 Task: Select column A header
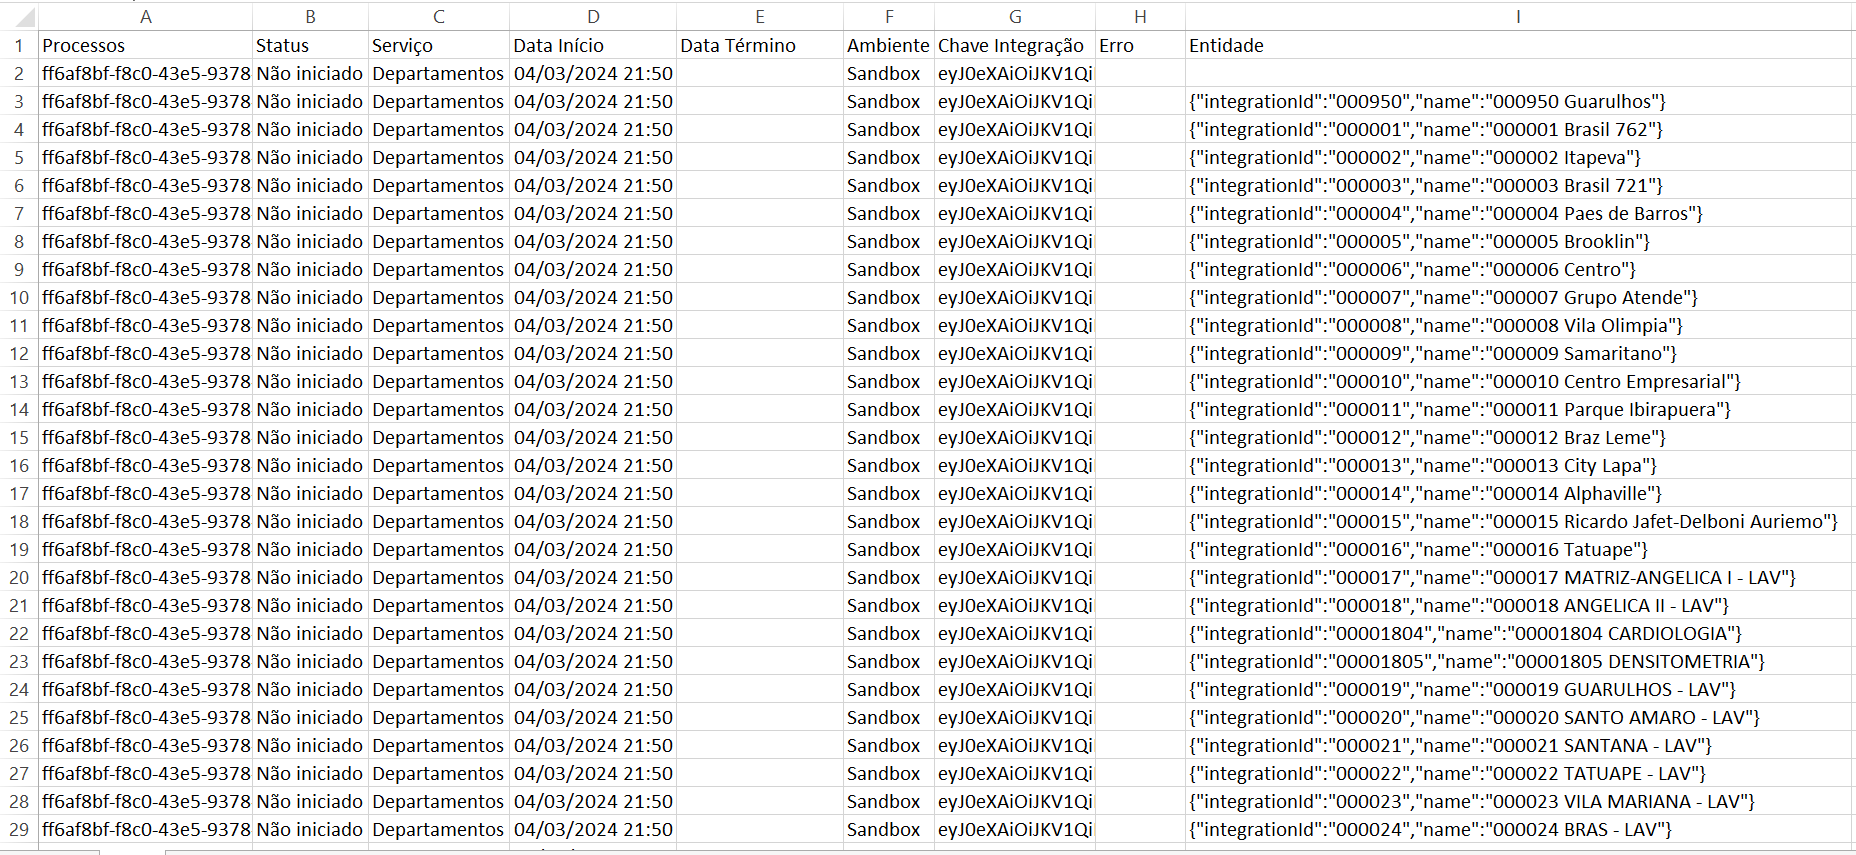pyautogui.click(x=146, y=17)
